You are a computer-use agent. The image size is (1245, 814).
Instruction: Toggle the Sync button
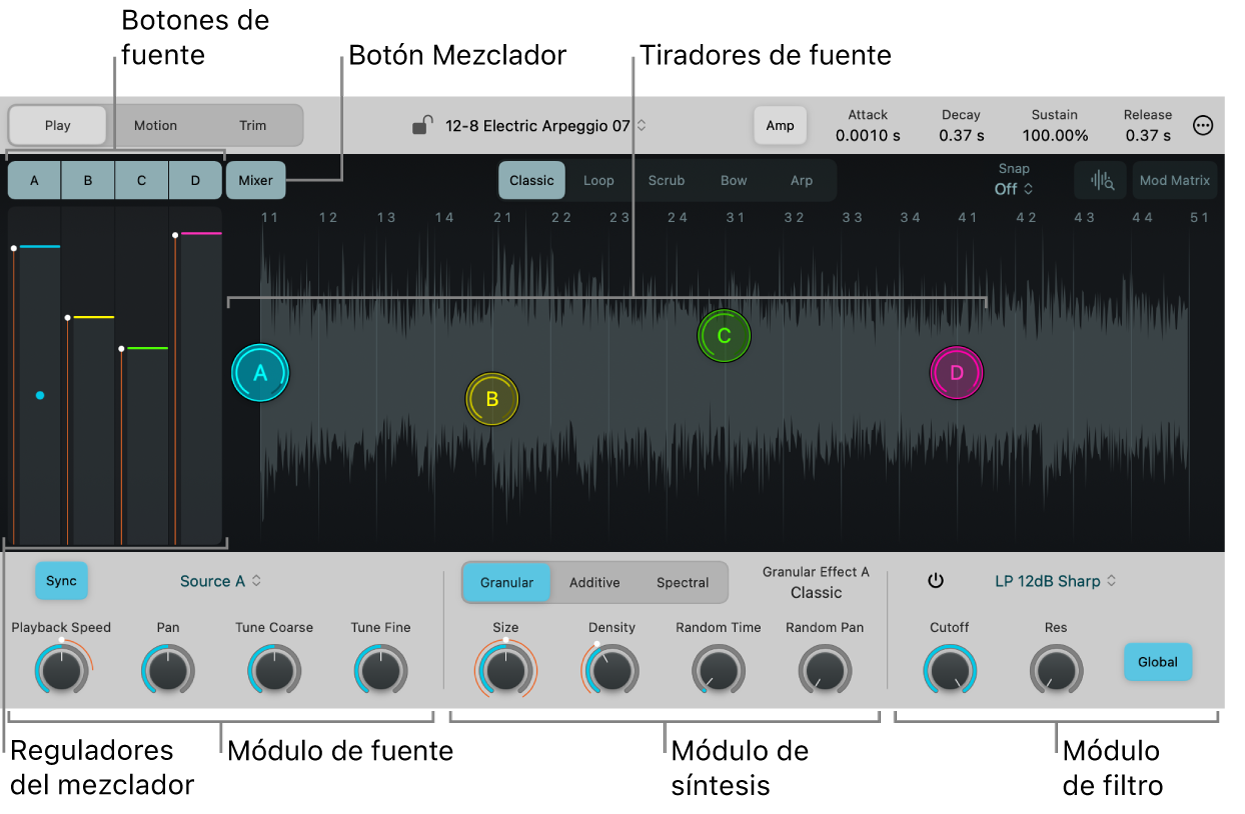click(61, 581)
